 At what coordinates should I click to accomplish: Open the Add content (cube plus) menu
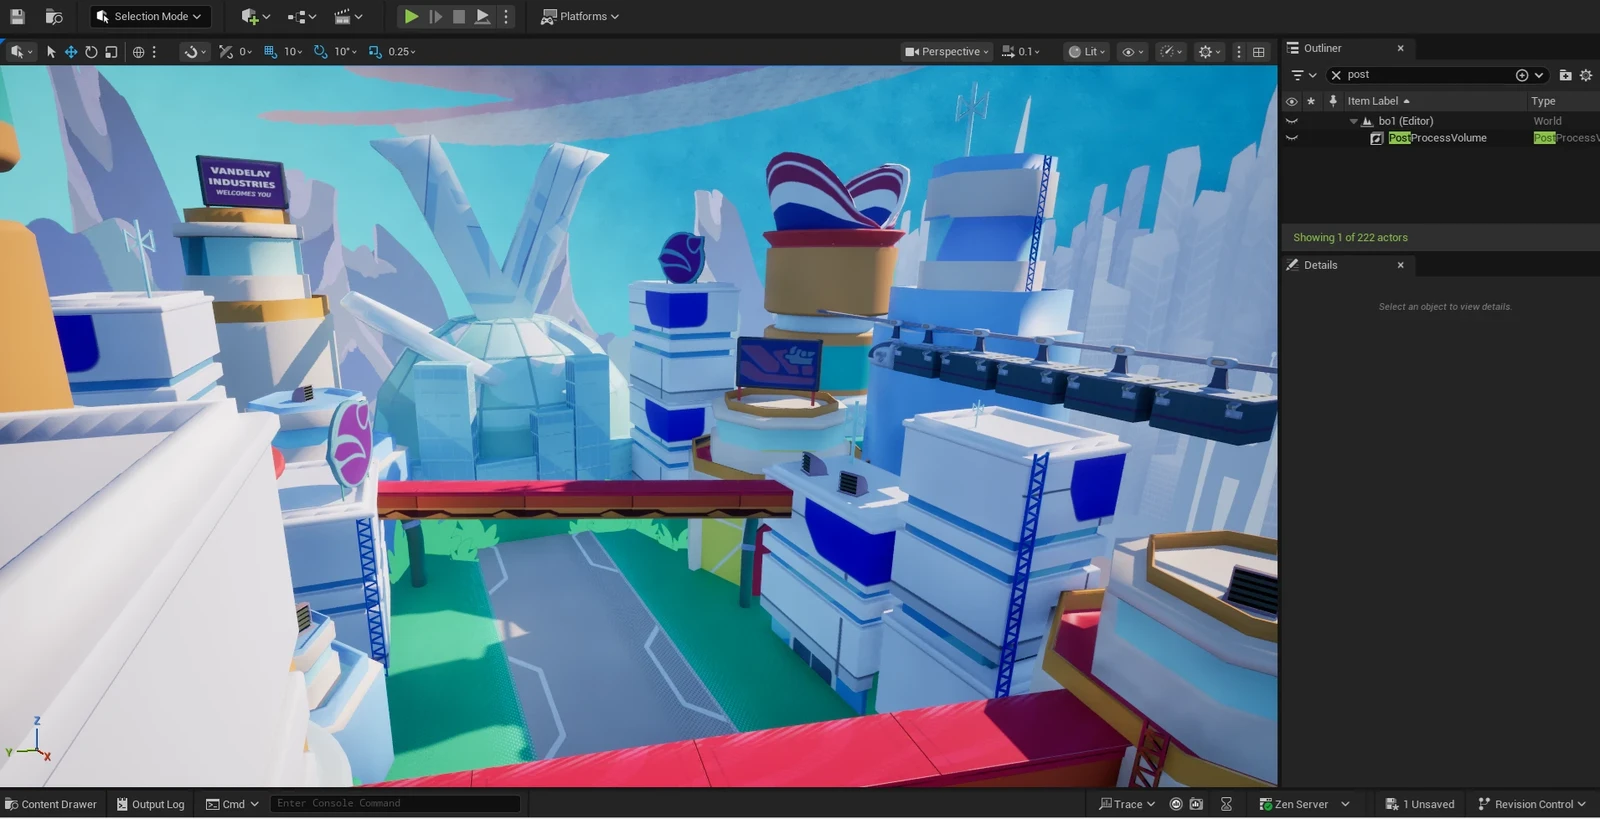click(x=255, y=16)
